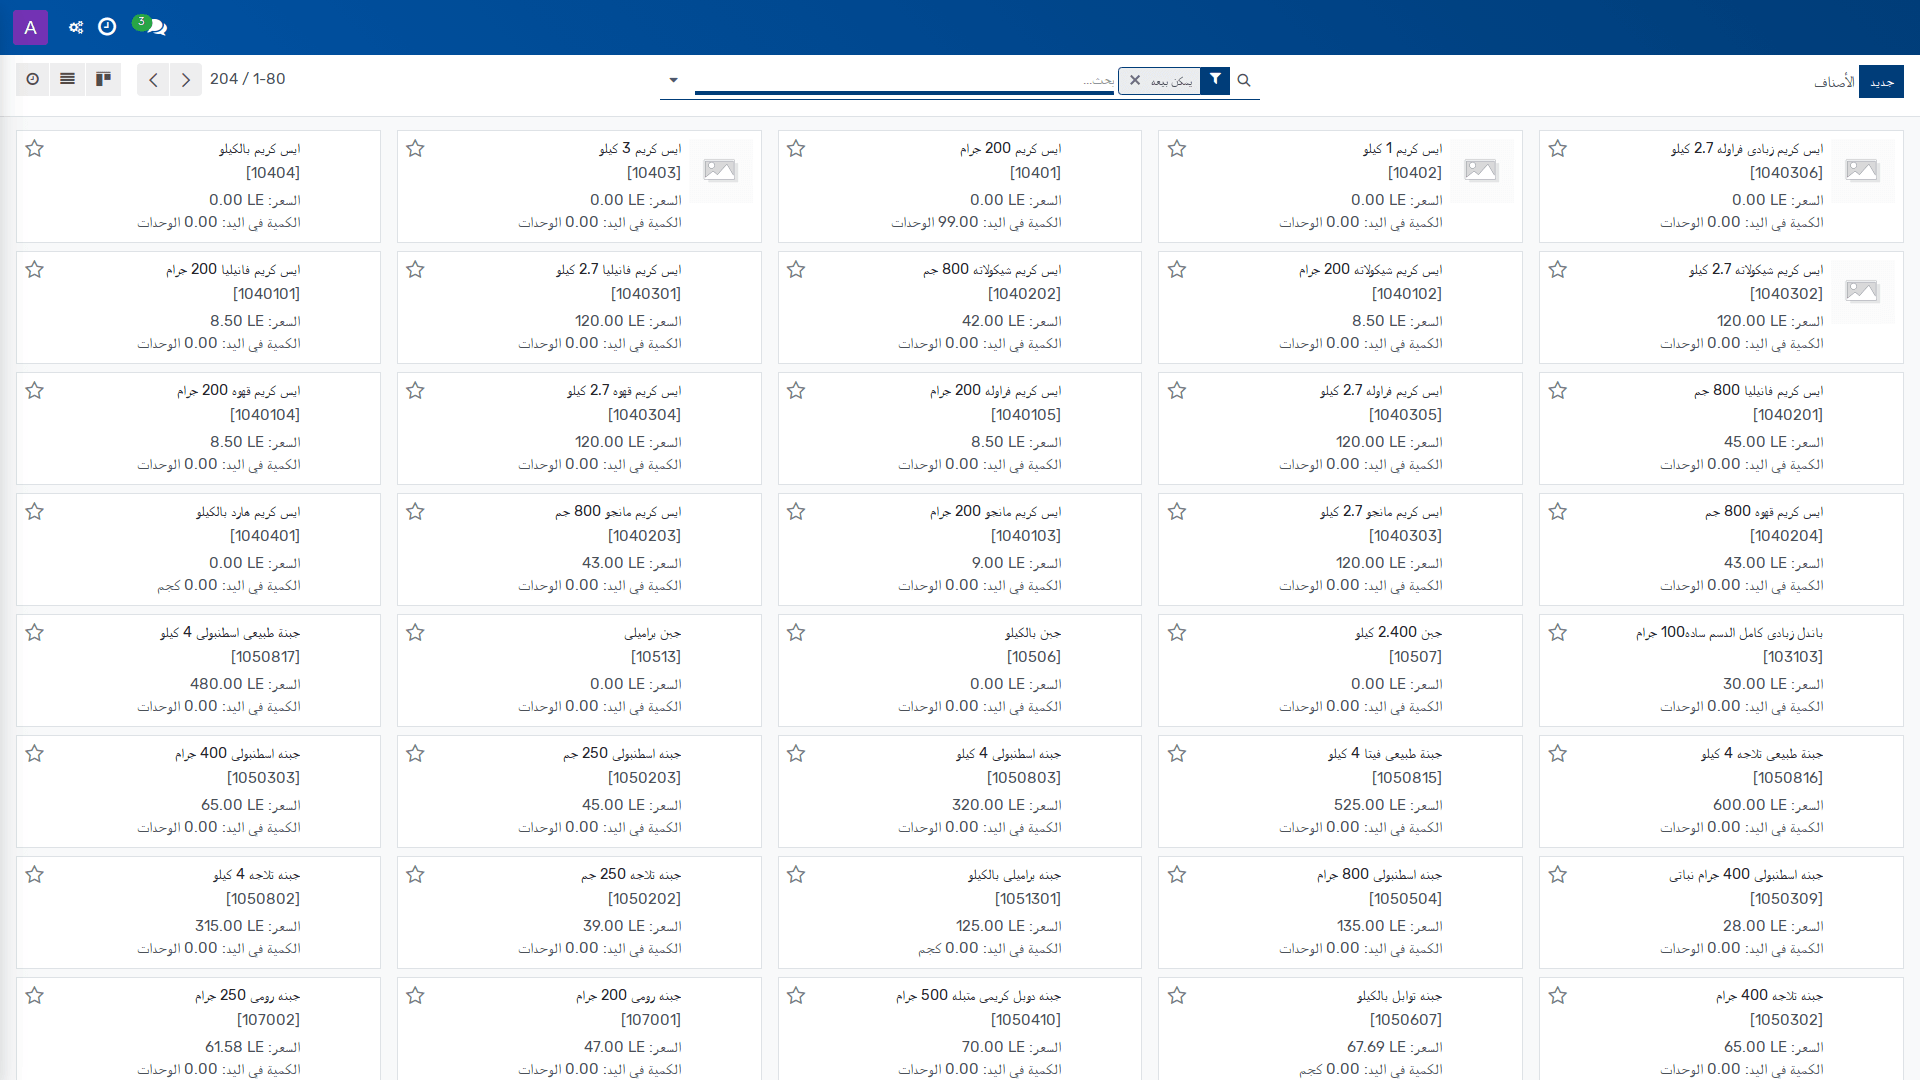1920x1080 pixels.
Task: Click the price 67.69 LE on card [1050607]
Action: point(1376,1047)
